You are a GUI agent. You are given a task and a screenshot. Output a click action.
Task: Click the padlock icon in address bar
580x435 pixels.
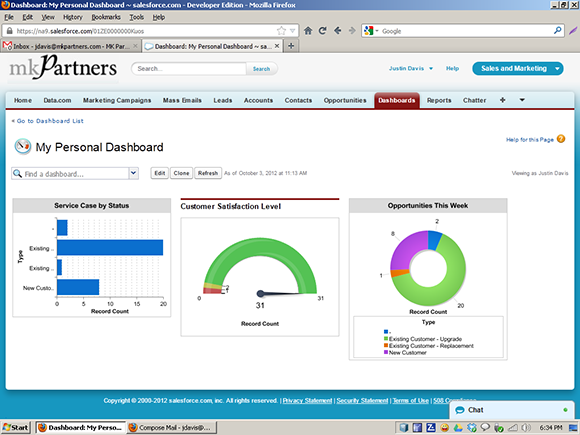pyautogui.click(x=10, y=31)
